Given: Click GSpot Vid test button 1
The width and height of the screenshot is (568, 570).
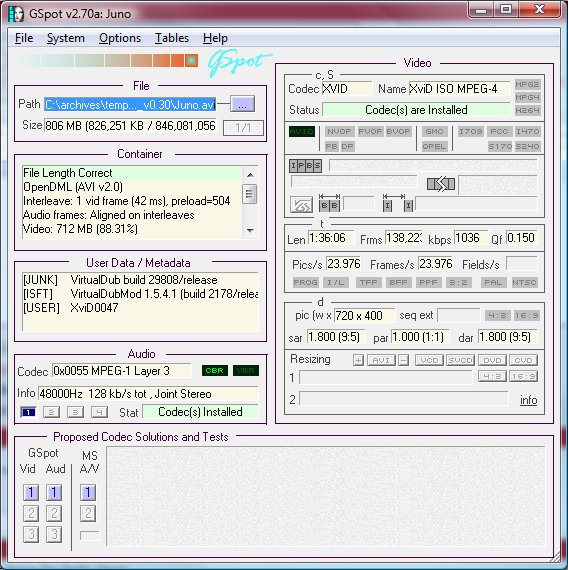Looking at the screenshot, I should tap(31, 492).
